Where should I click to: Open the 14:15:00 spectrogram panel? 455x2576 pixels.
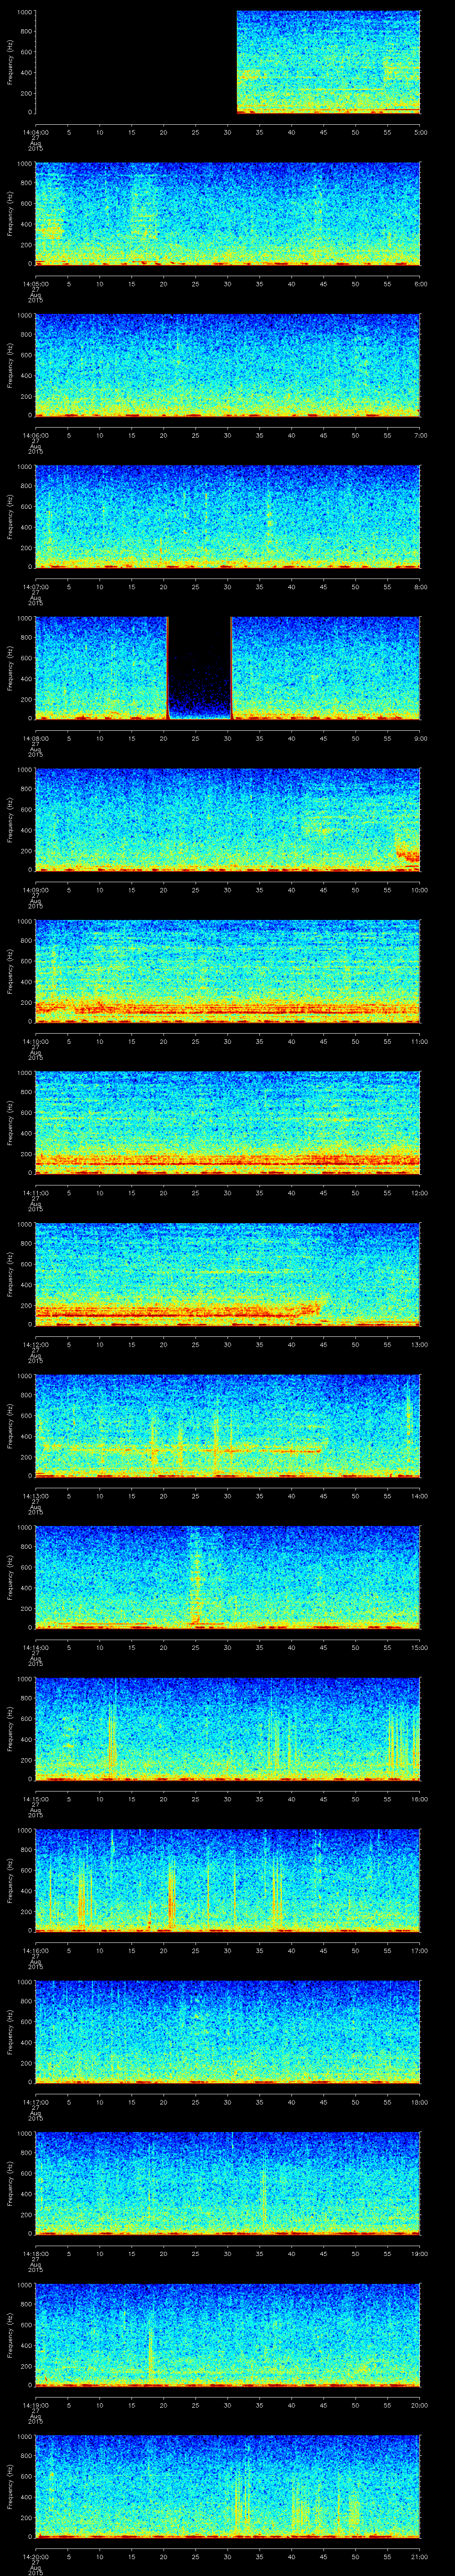pyautogui.click(x=227, y=1729)
